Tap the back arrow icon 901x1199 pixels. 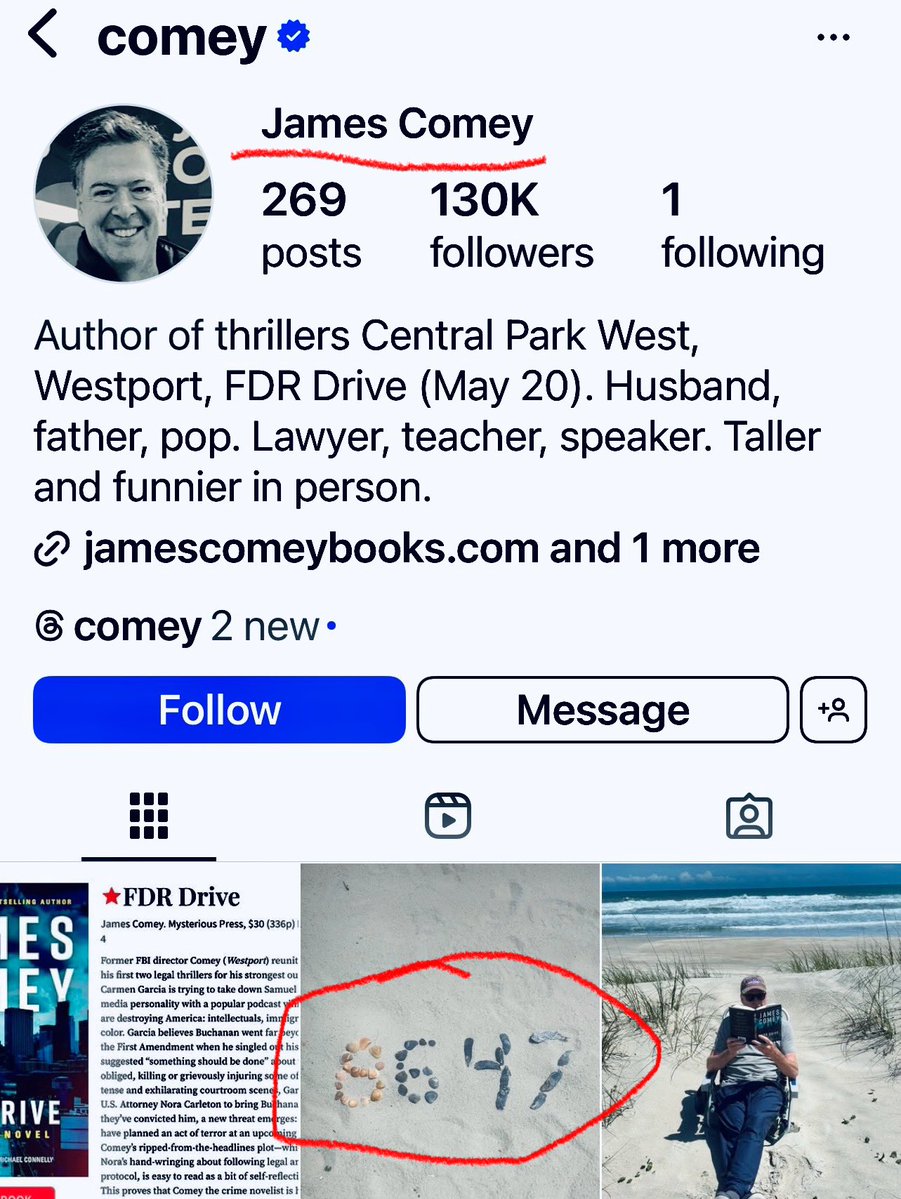(x=42, y=35)
